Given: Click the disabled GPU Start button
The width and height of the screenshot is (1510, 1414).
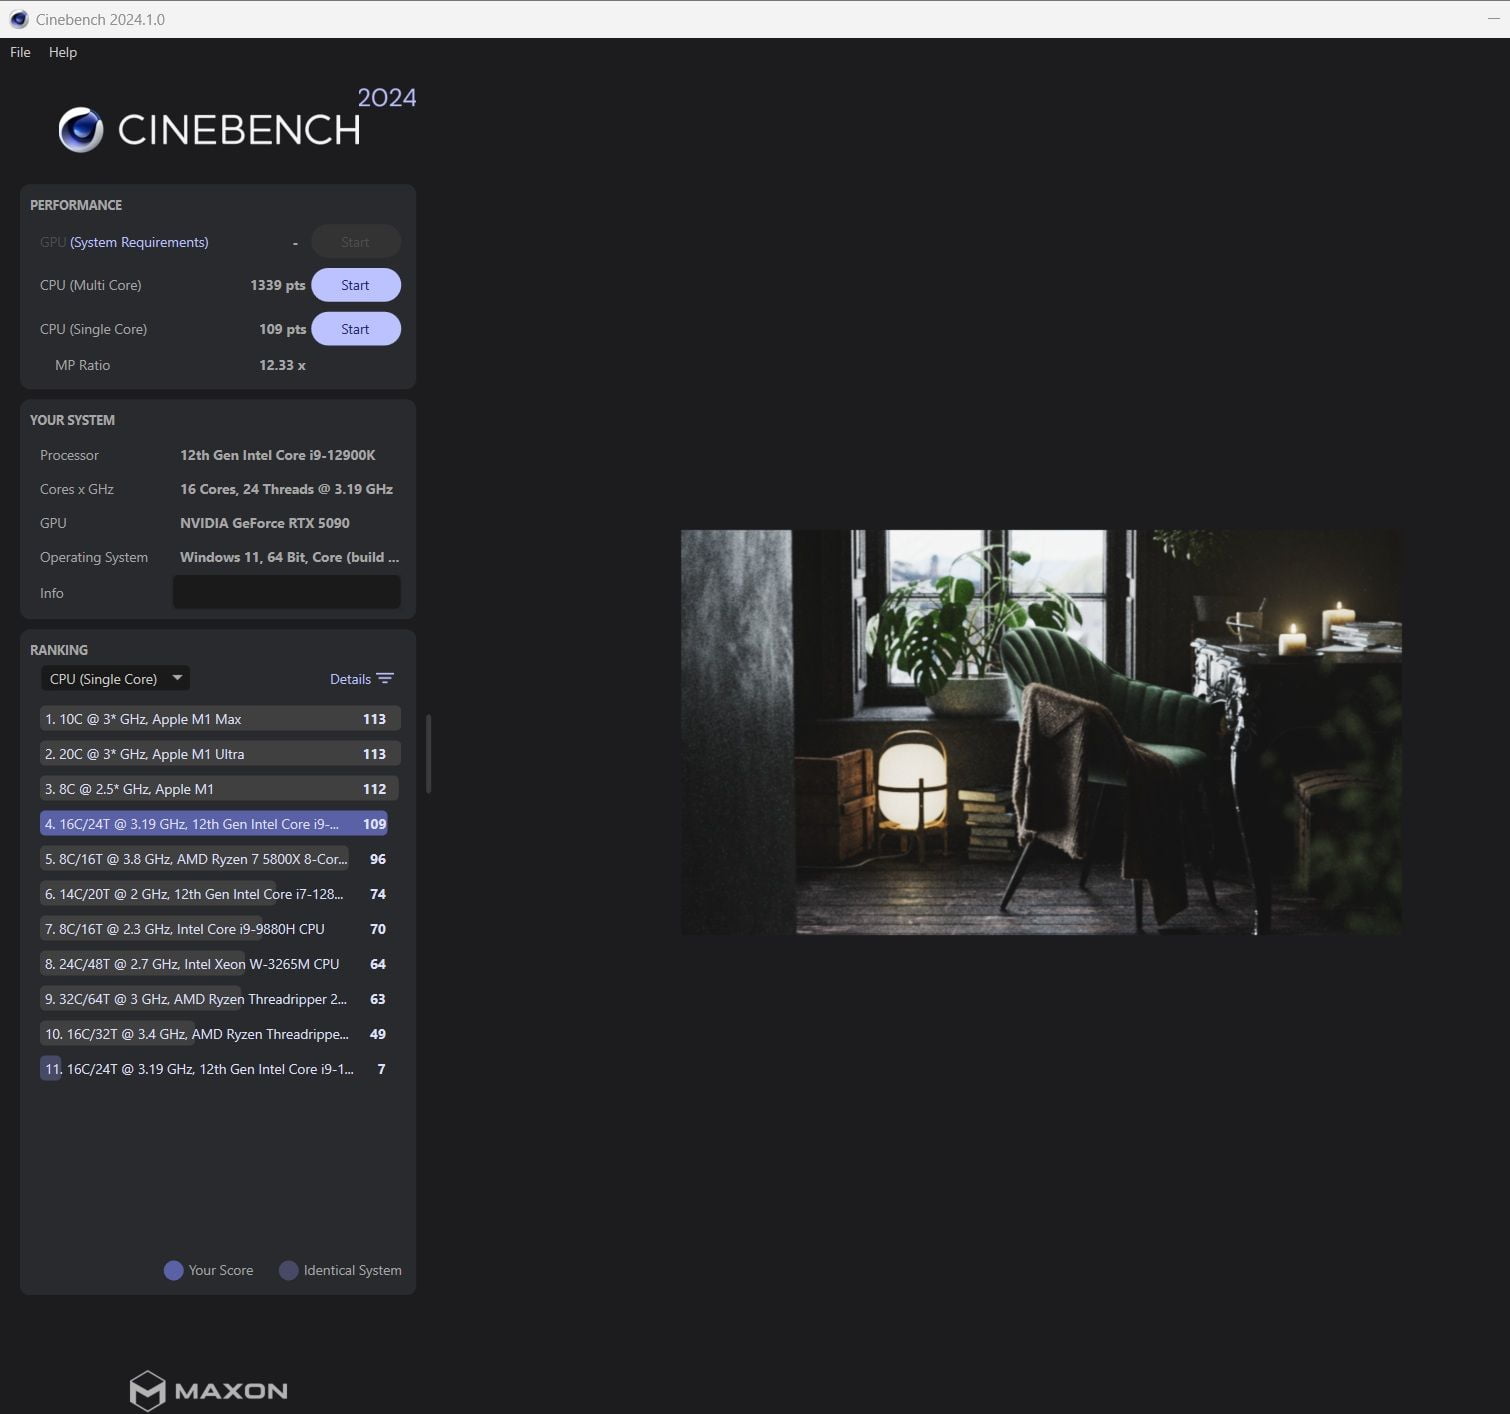Looking at the screenshot, I should [x=355, y=242].
